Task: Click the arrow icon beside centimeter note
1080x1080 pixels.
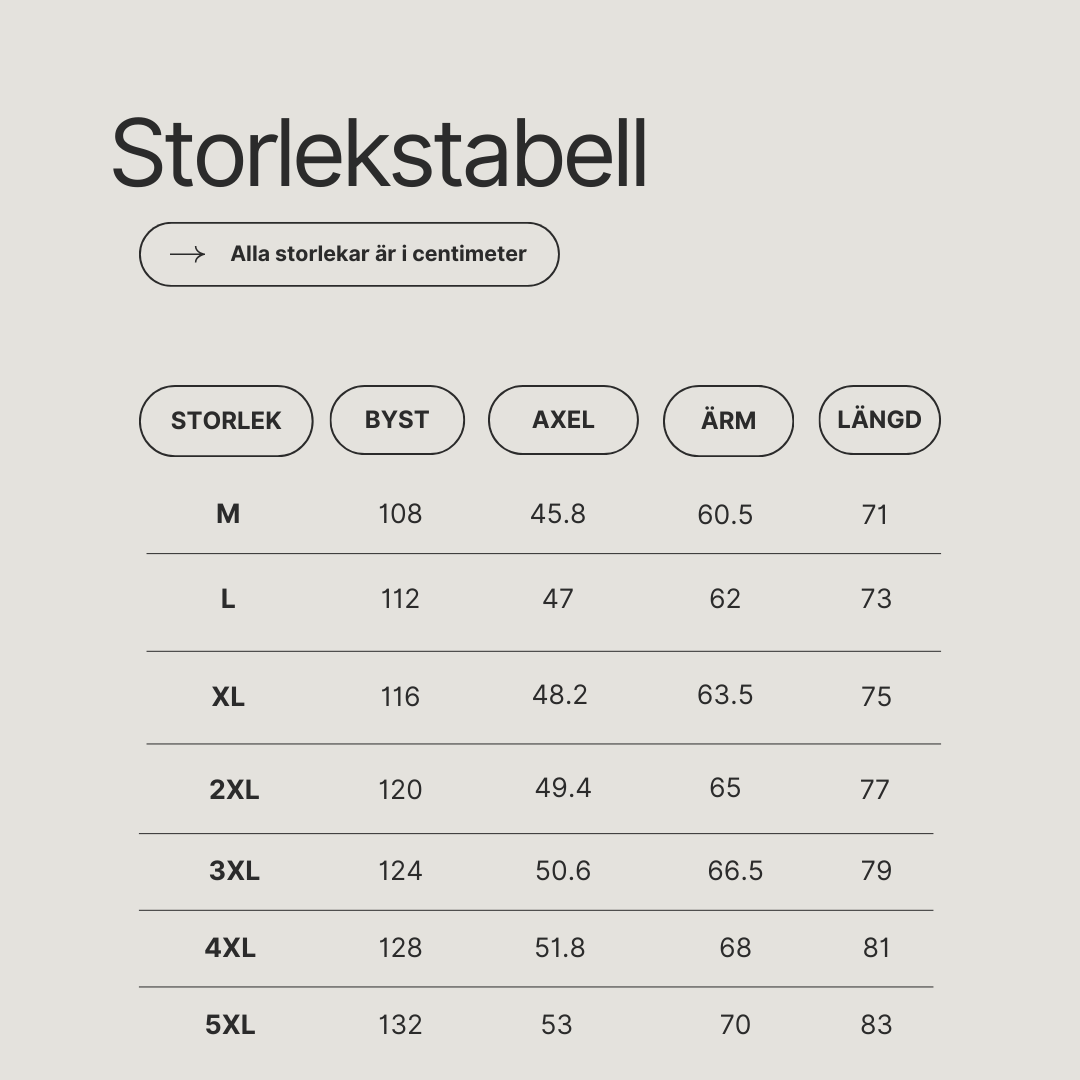Action: coord(187,254)
